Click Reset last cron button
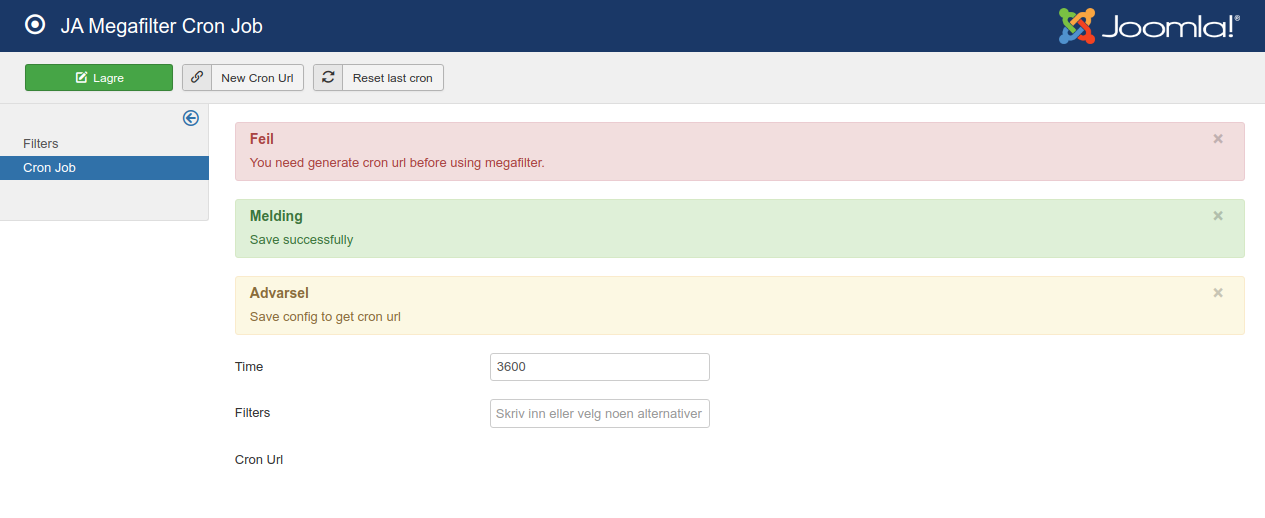Screen dimensions: 1265x518 (x=378, y=78)
